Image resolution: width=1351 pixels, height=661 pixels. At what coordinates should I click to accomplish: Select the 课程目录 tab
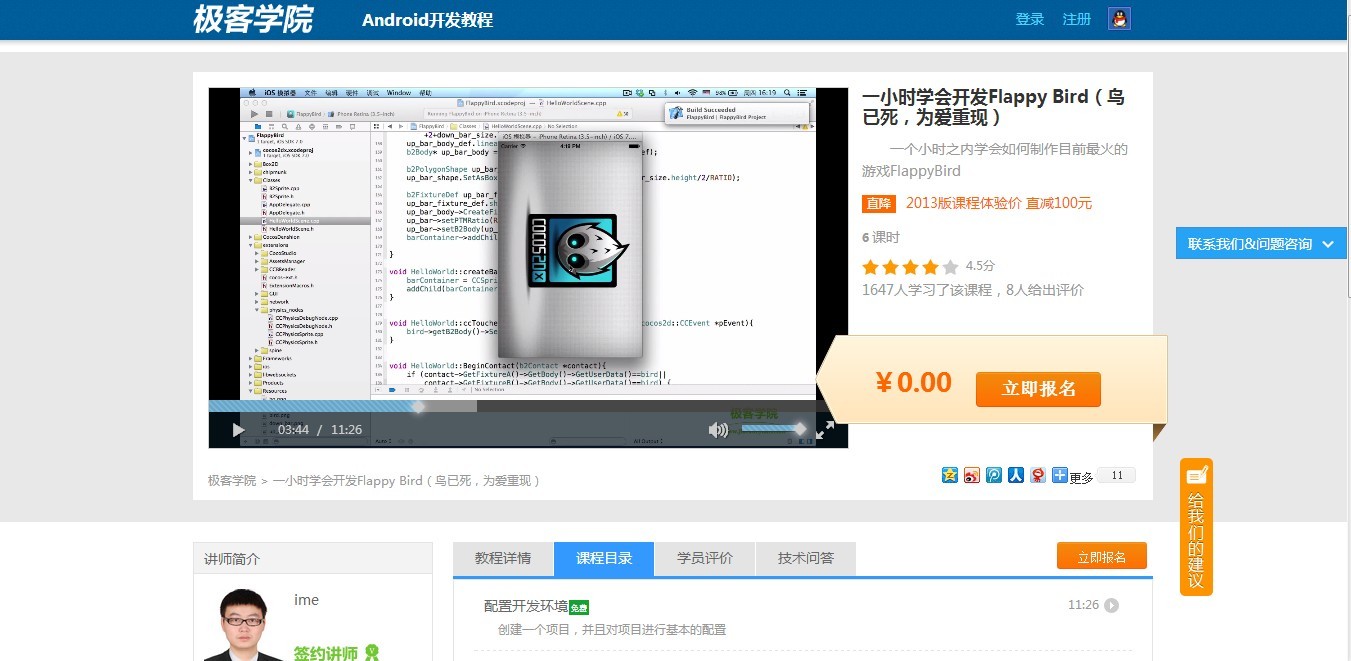(604, 558)
